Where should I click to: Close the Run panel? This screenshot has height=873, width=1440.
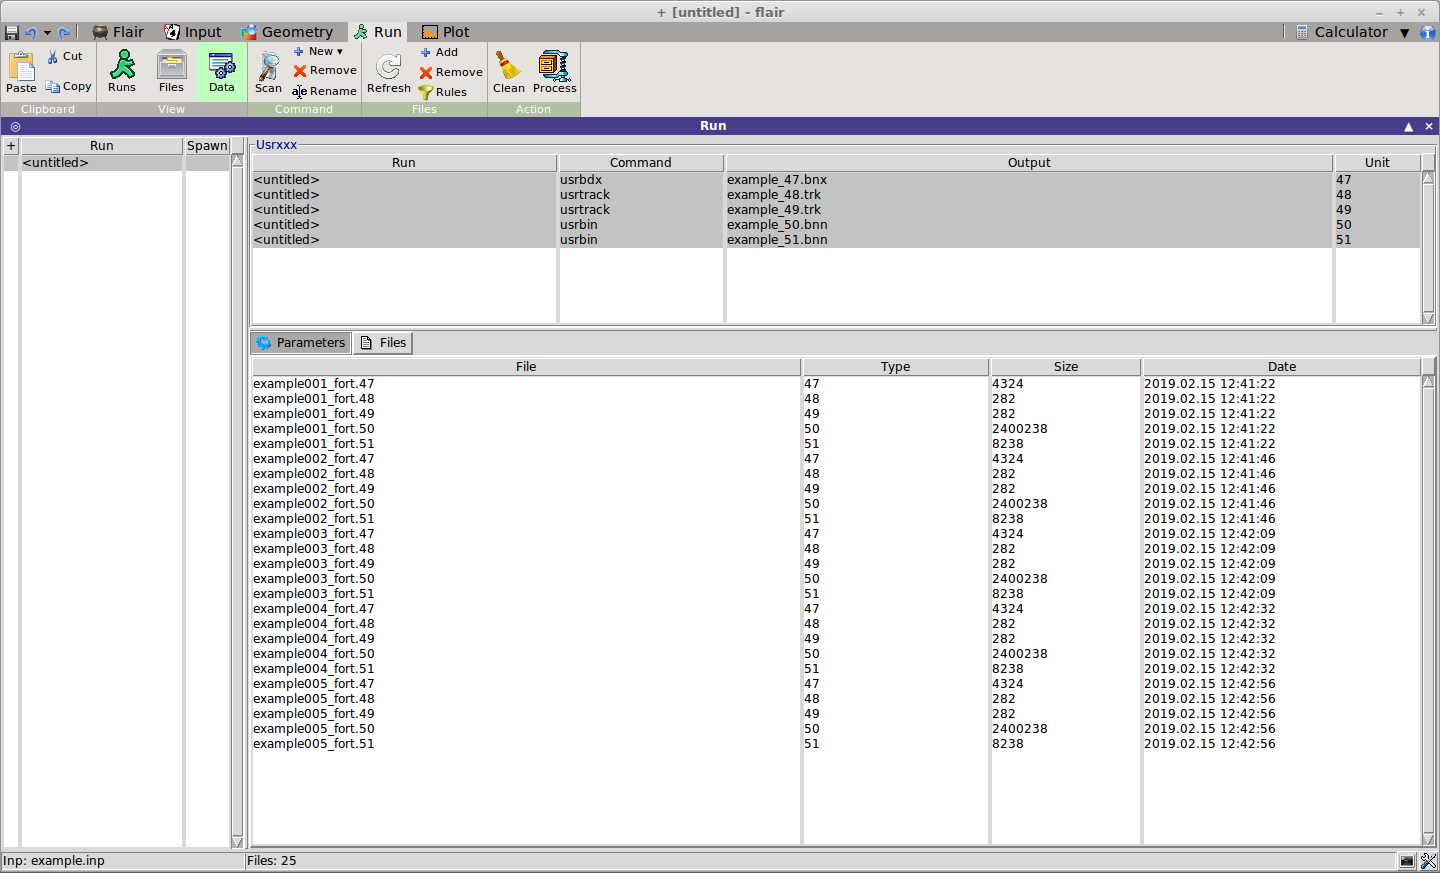point(1429,127)
